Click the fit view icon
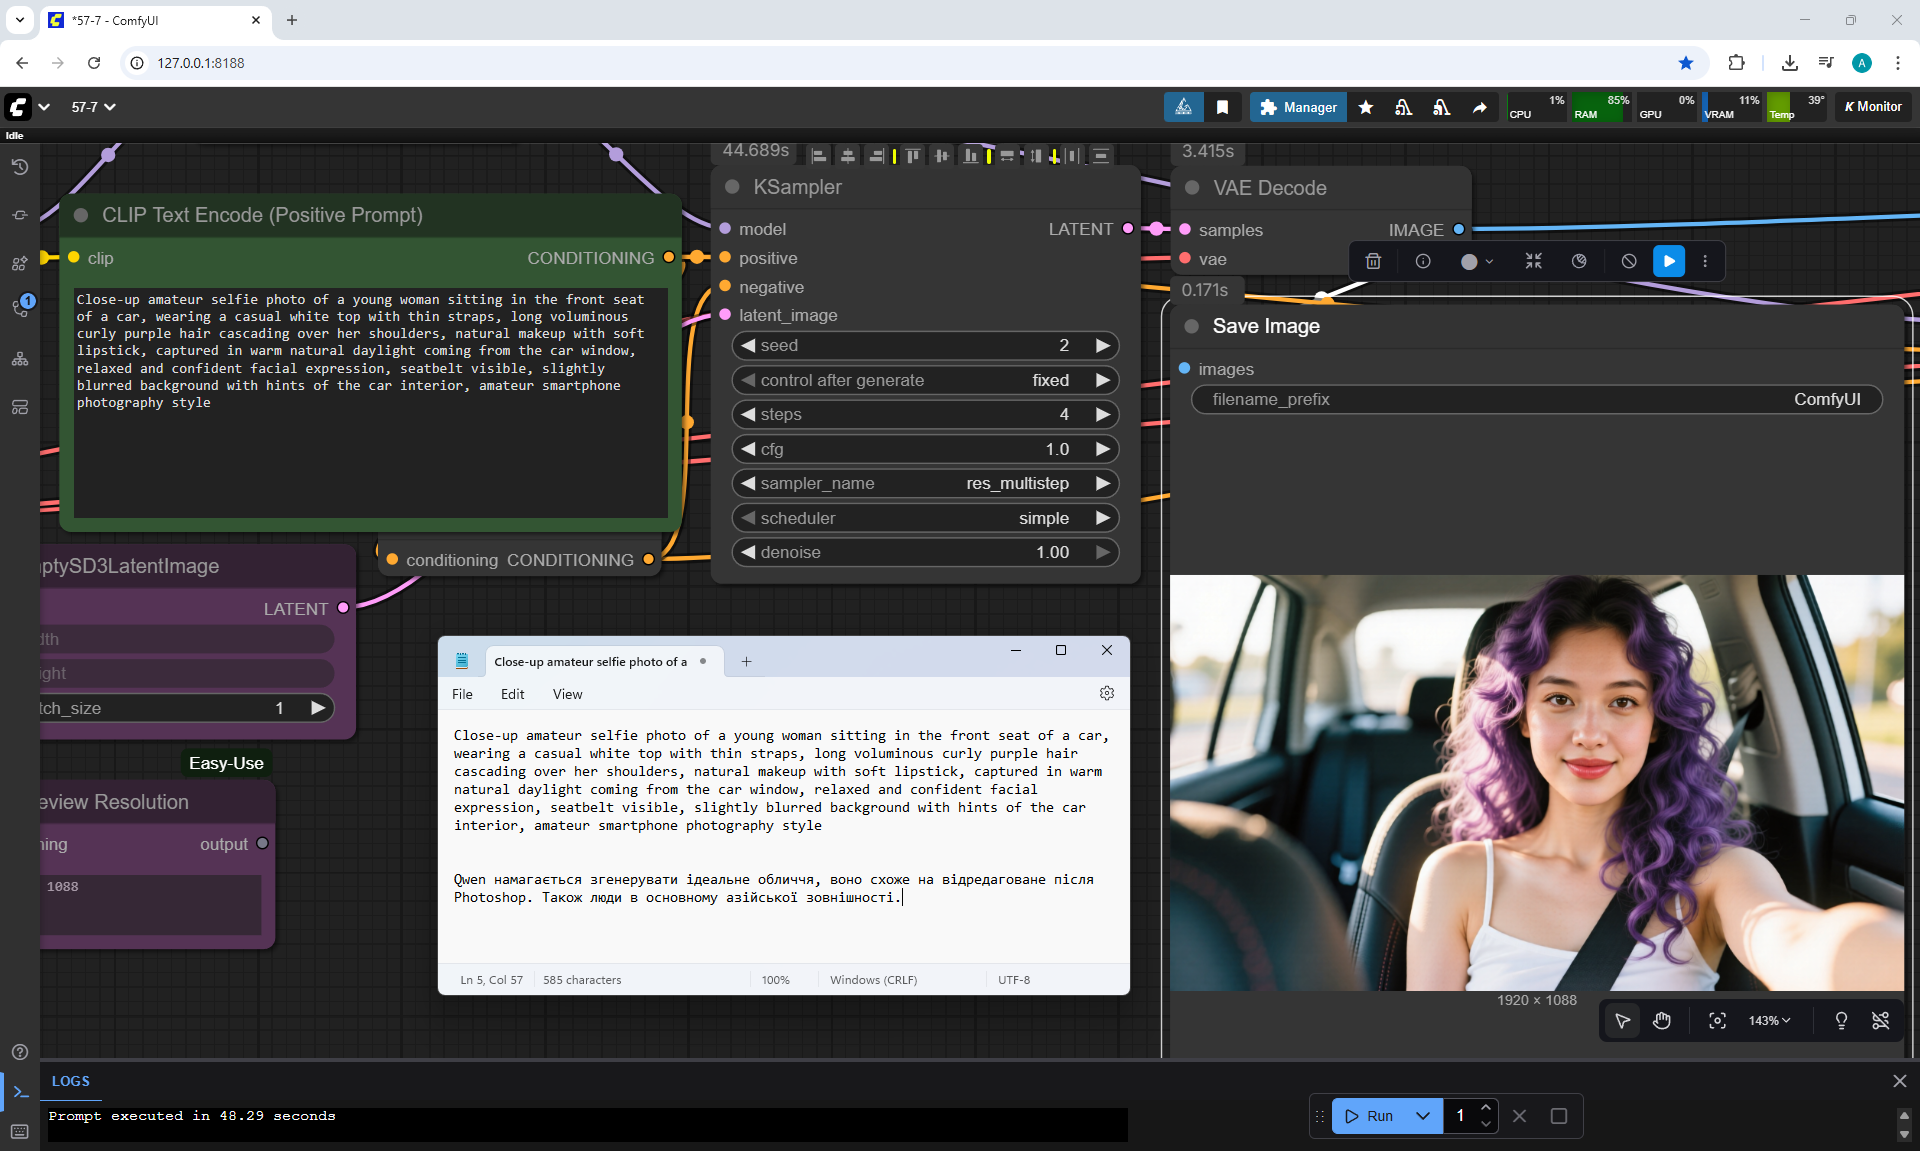 1717,1020
